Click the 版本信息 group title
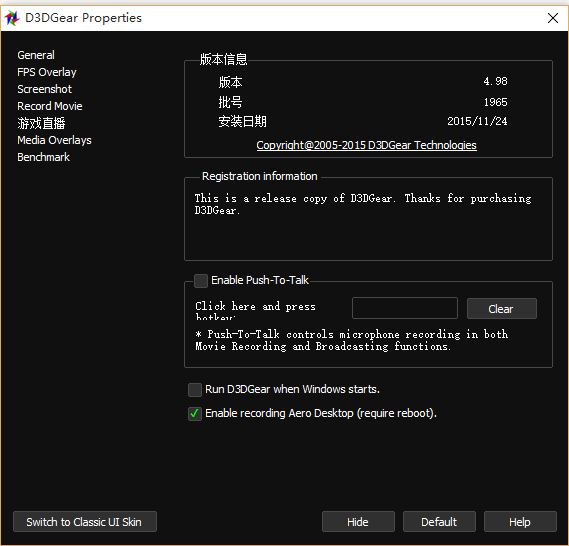The height and width of the screenshot is (546, 569). pyautogui.click(x=223, y=59)
